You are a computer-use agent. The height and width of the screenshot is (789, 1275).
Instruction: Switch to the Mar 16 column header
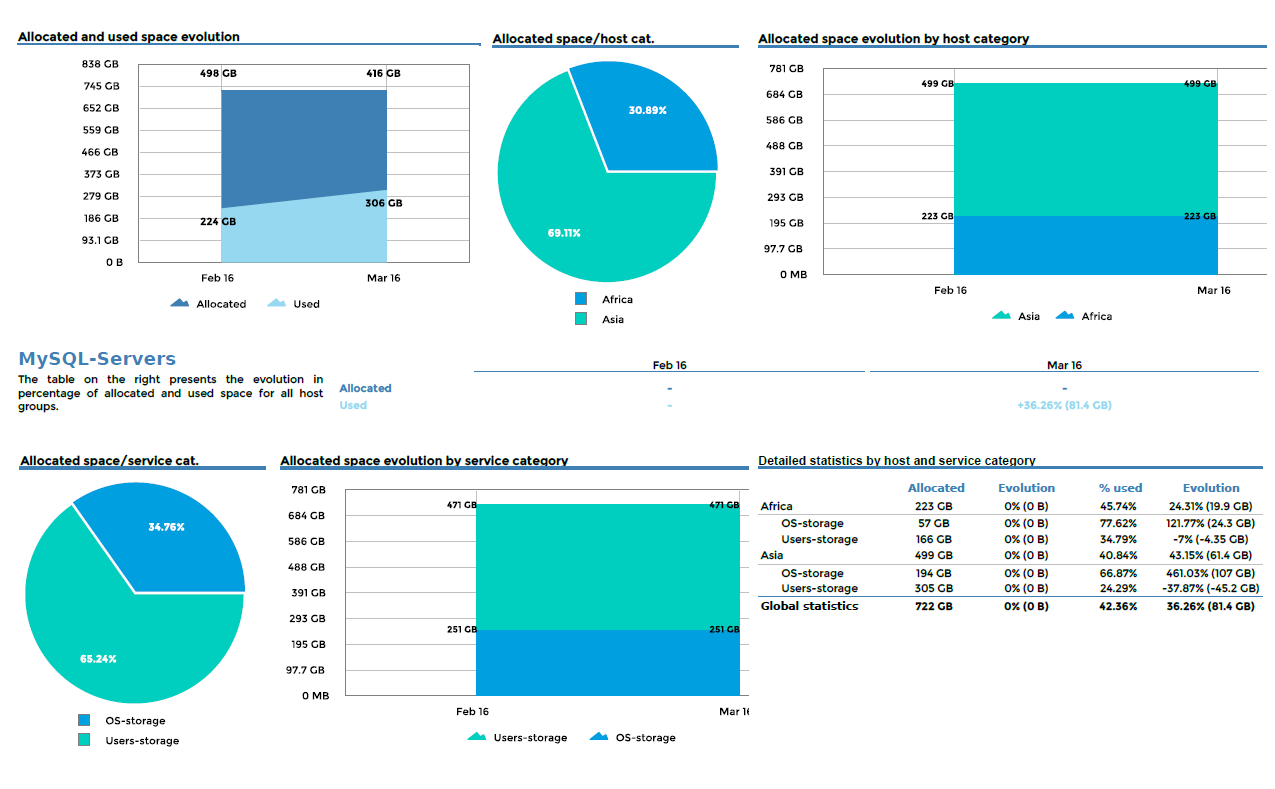(x=1063, y=364)
